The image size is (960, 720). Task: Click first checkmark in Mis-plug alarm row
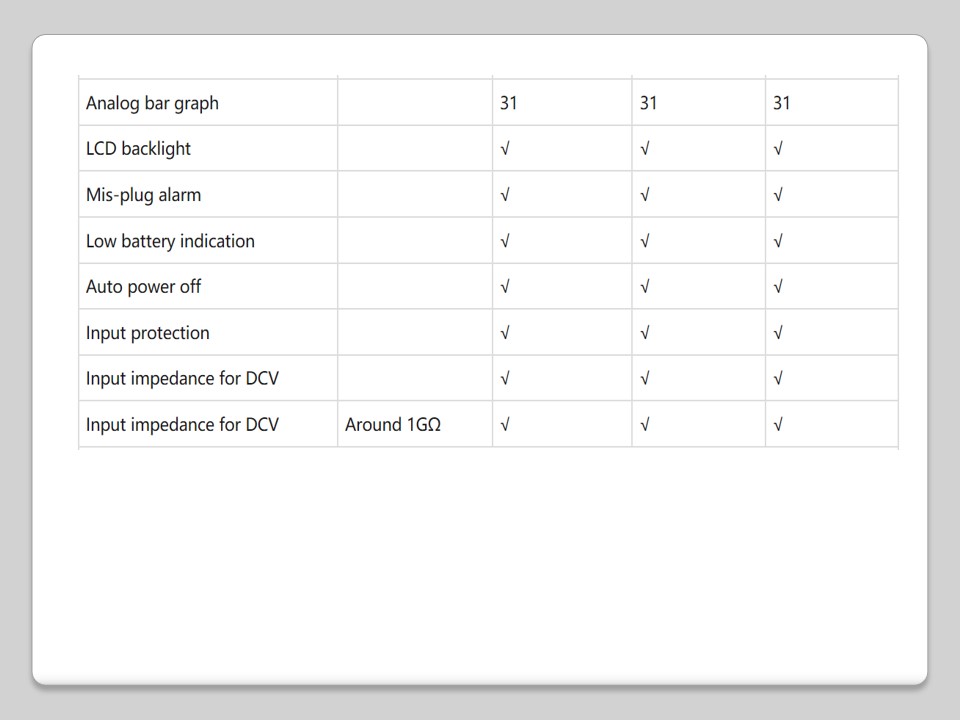505,195
